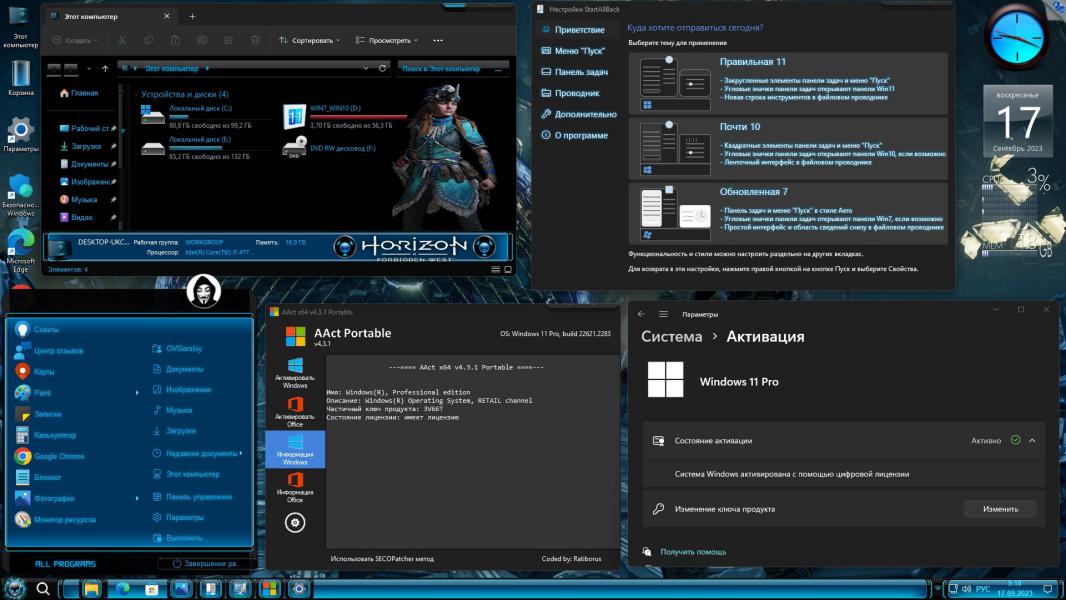The image size is (1066, 600).
Task: Click the Изменить product key button
Action: 1000,509
